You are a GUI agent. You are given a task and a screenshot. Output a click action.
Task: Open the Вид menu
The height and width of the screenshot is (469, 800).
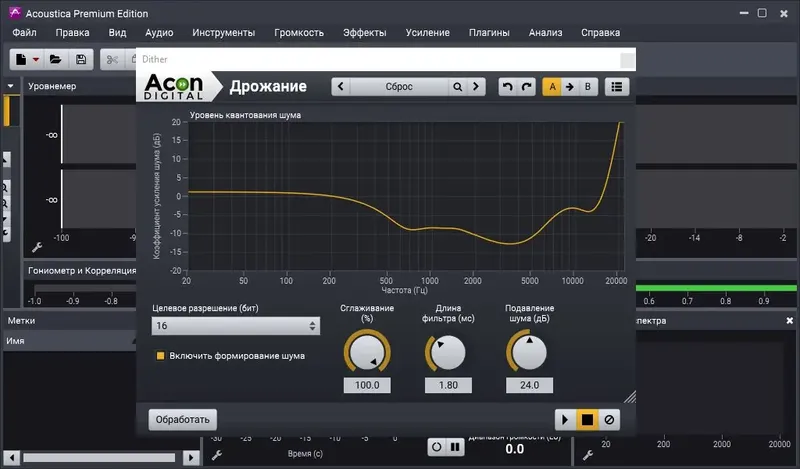(117, 33)
